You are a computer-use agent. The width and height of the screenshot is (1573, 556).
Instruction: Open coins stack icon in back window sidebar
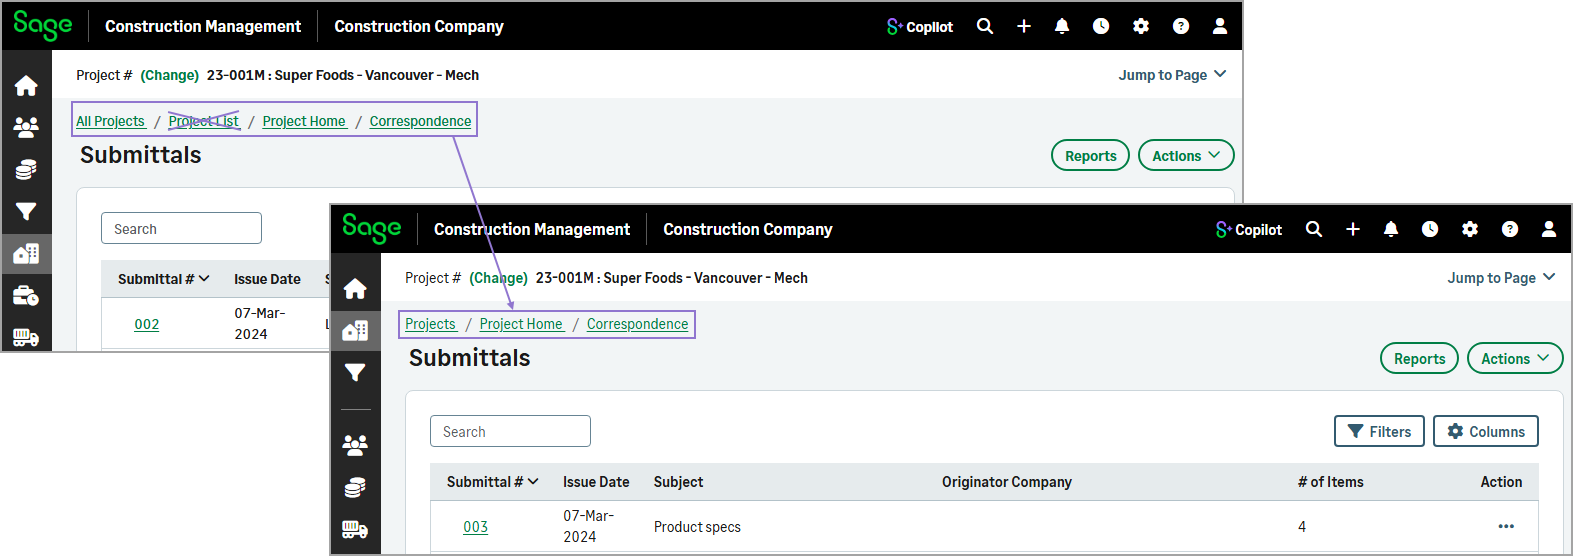26,170
